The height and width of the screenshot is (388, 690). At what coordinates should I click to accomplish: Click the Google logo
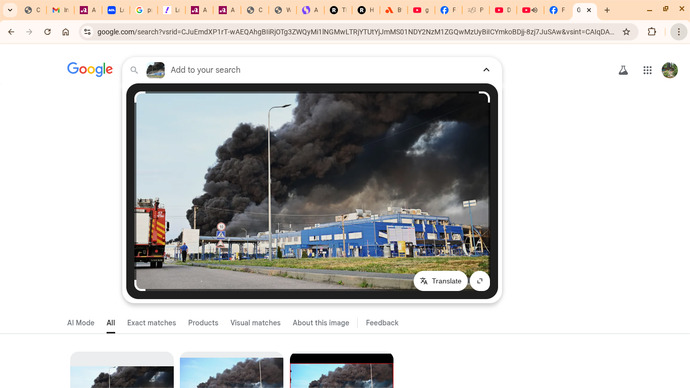[90, 70]
